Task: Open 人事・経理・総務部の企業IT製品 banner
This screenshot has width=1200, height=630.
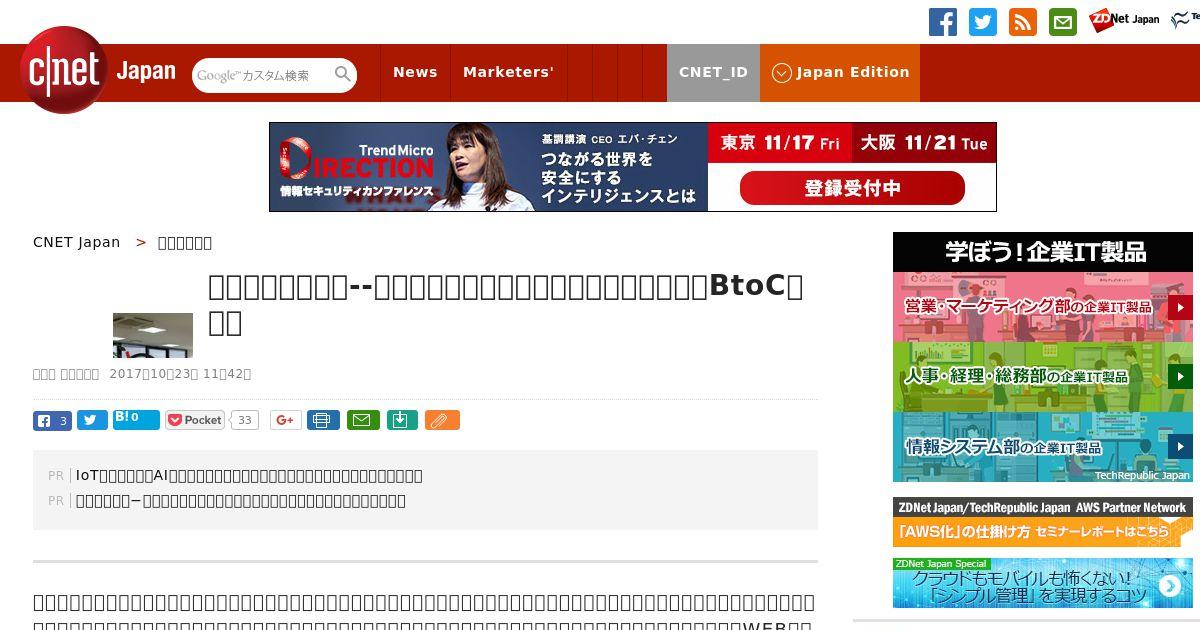Action: 1043,377
